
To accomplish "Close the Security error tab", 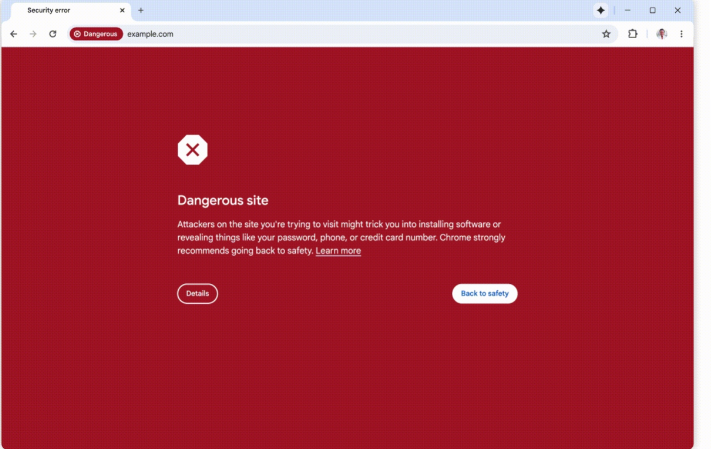I will (123, 10).
